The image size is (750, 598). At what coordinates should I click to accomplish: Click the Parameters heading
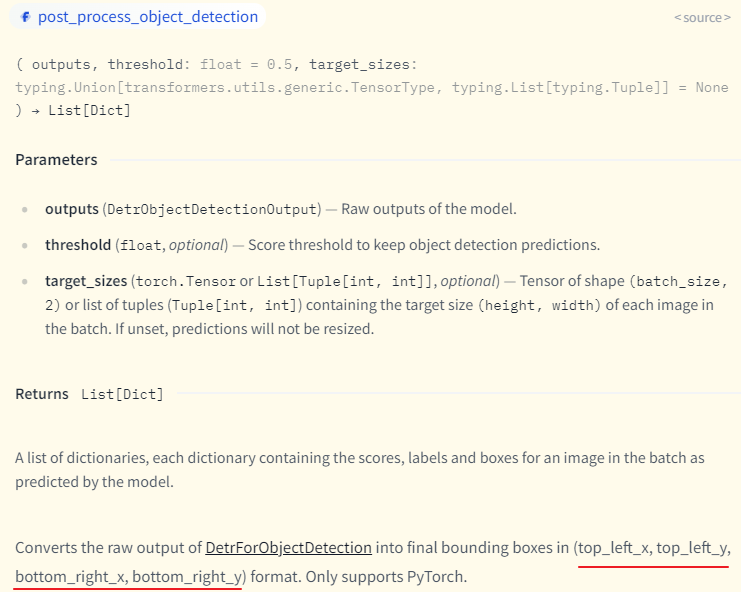56,160
